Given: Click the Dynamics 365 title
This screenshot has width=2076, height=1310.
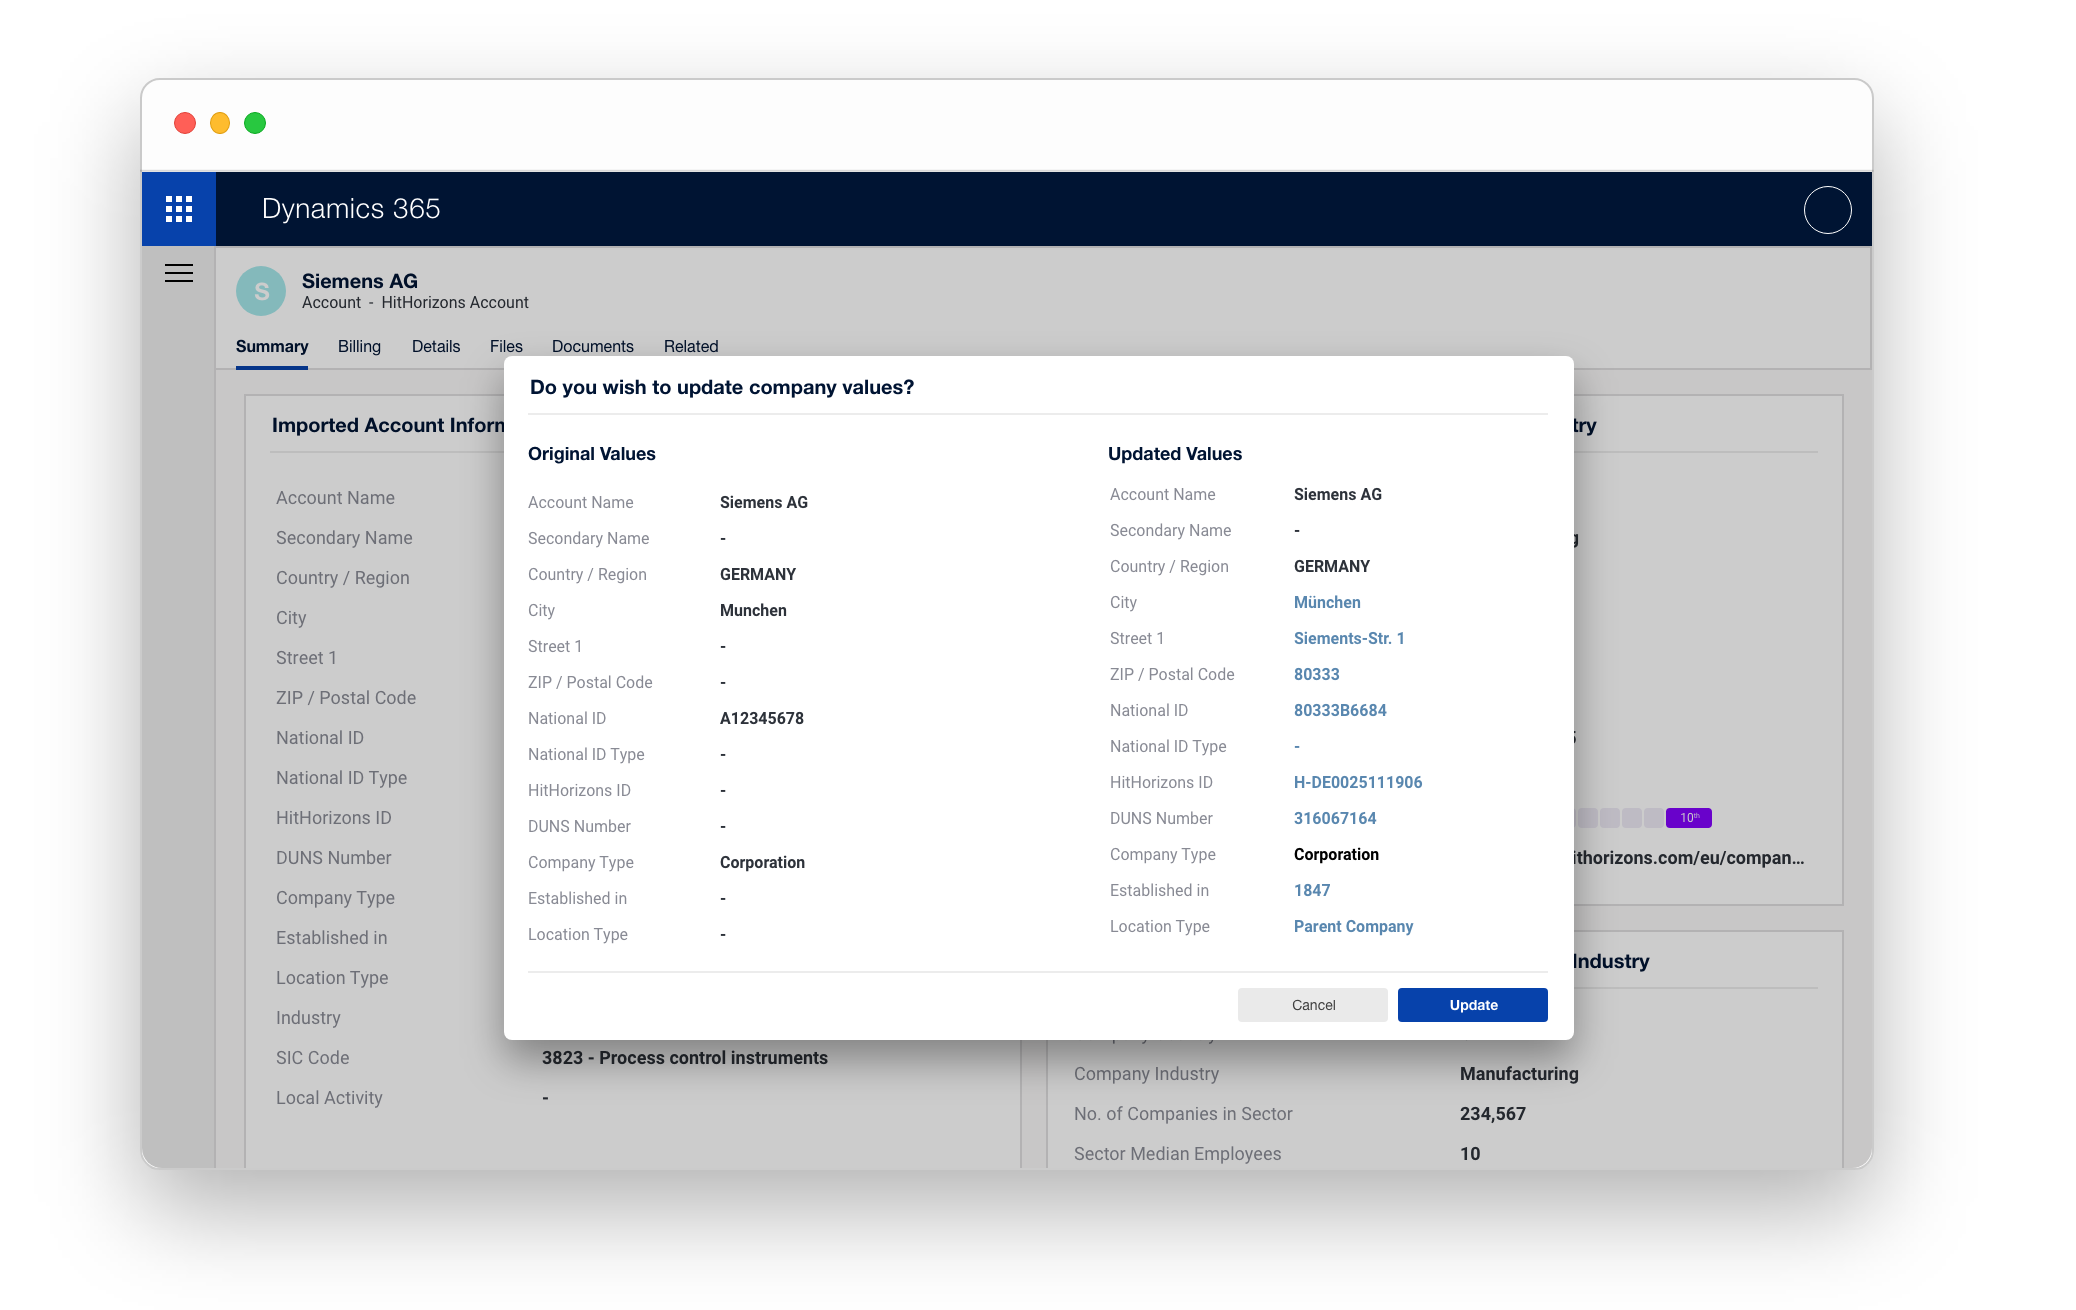Looking at the screenshot, I should tap(351, 208).
